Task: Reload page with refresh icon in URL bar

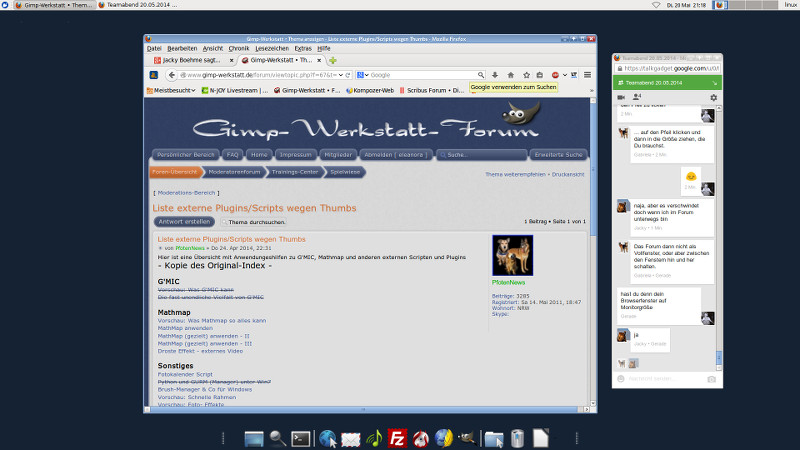Action: (x=348, y=75)
